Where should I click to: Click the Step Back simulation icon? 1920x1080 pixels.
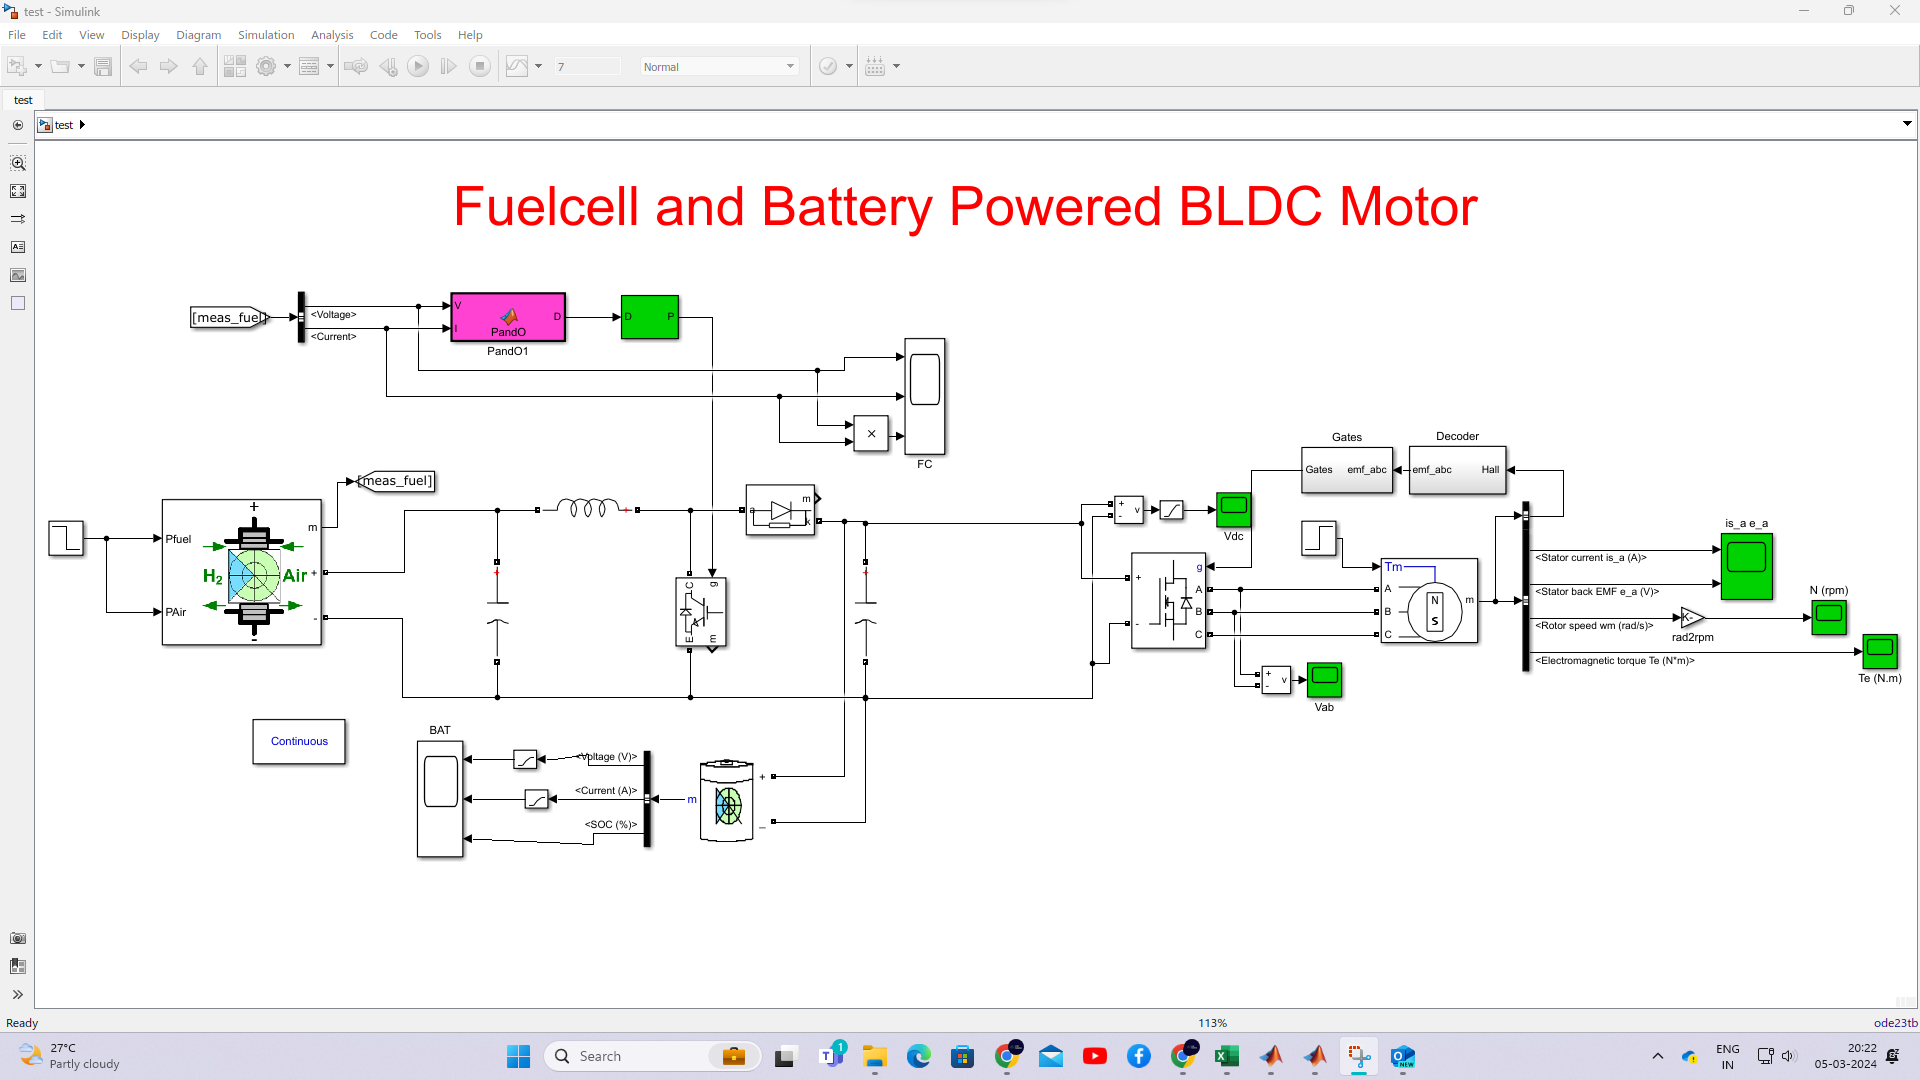(x=388, y=66)
